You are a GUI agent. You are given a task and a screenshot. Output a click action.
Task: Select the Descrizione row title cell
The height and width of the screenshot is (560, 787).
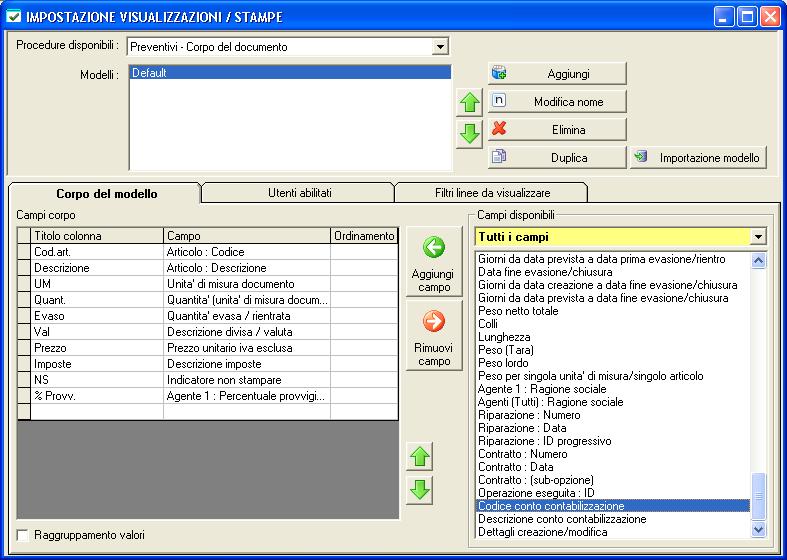point(97,268)
